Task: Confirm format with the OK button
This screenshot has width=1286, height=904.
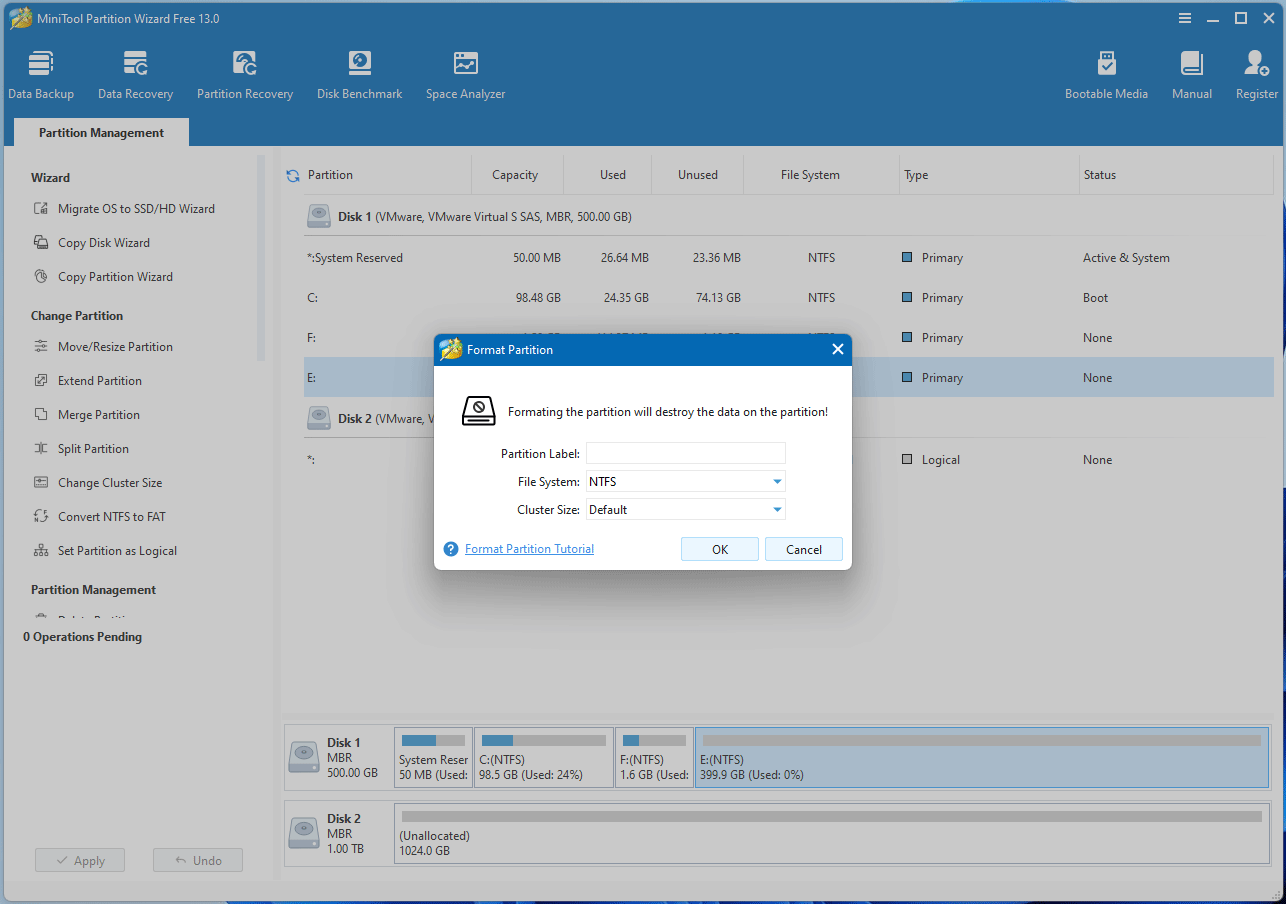Action: click(719, 549)
